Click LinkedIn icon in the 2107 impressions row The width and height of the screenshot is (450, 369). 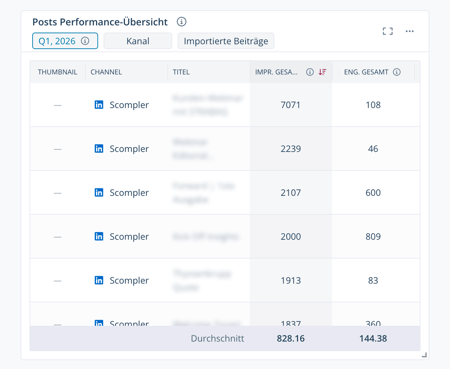point(99,192)
